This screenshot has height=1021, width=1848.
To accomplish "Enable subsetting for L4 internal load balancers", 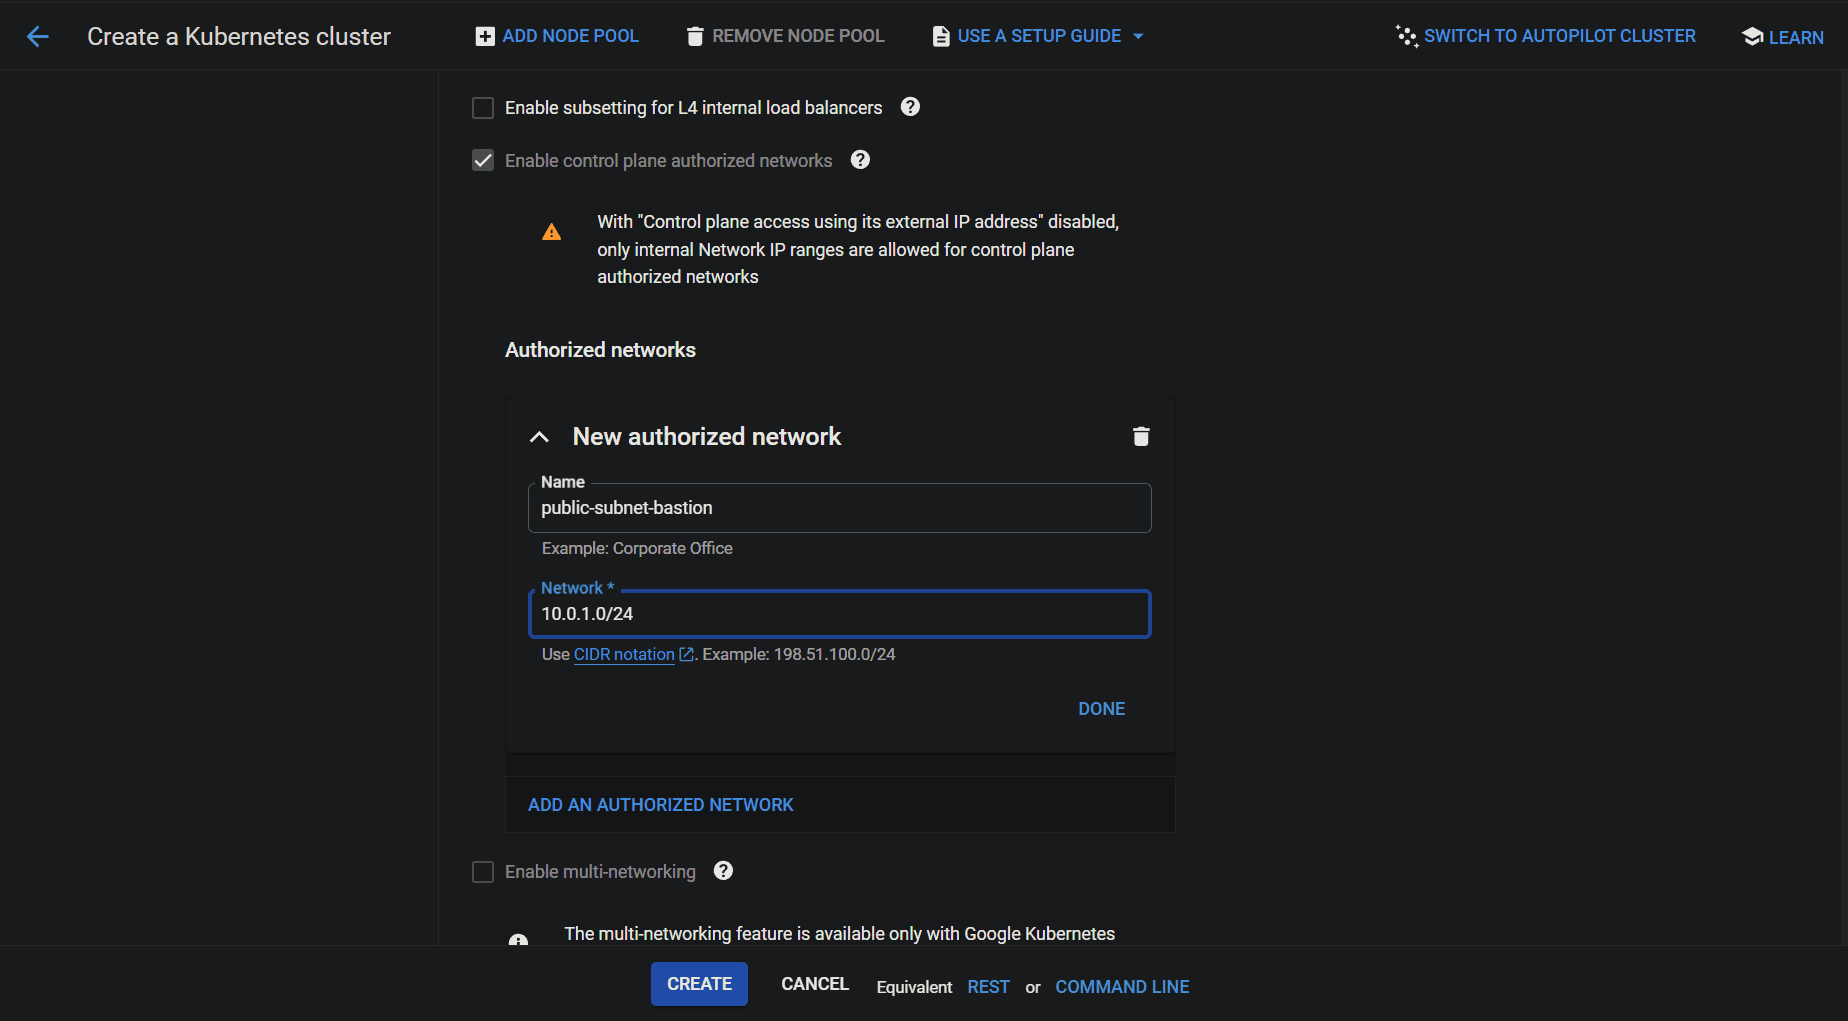I will (x=483, y=107).
